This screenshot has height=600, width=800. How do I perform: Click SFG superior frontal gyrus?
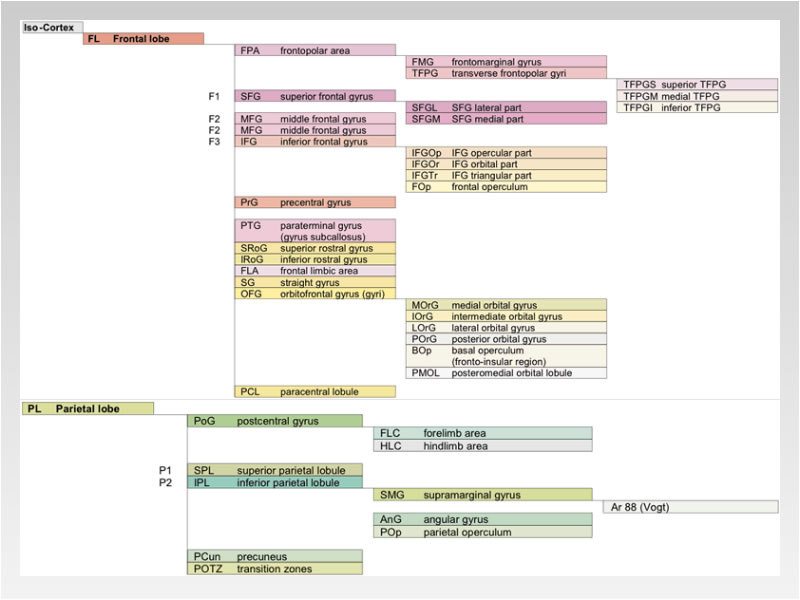click(x=315, y=96)
